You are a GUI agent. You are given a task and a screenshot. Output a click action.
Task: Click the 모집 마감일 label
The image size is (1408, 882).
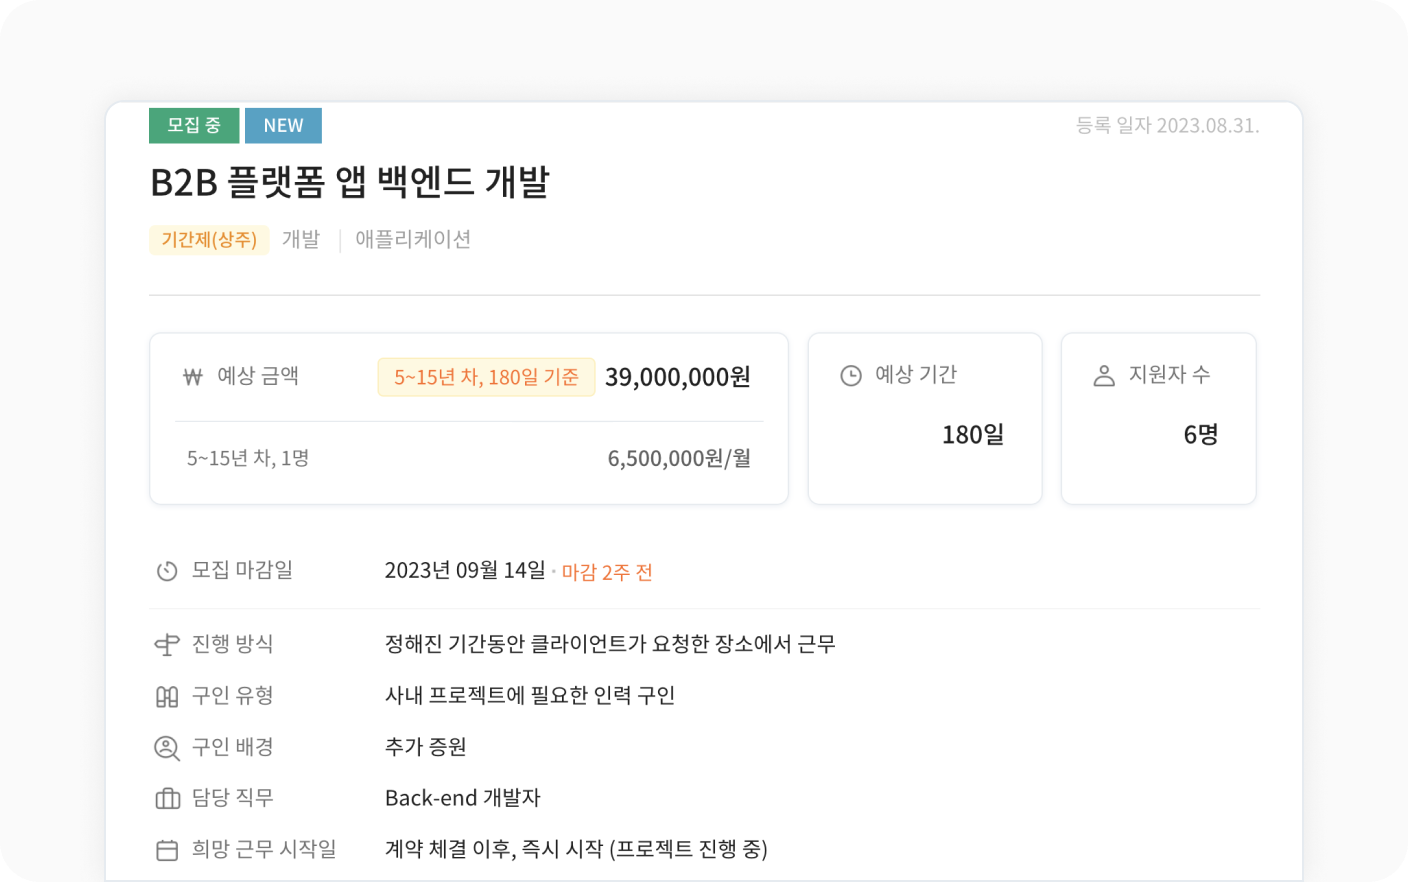pyautogui.click(x=243, y=570)
